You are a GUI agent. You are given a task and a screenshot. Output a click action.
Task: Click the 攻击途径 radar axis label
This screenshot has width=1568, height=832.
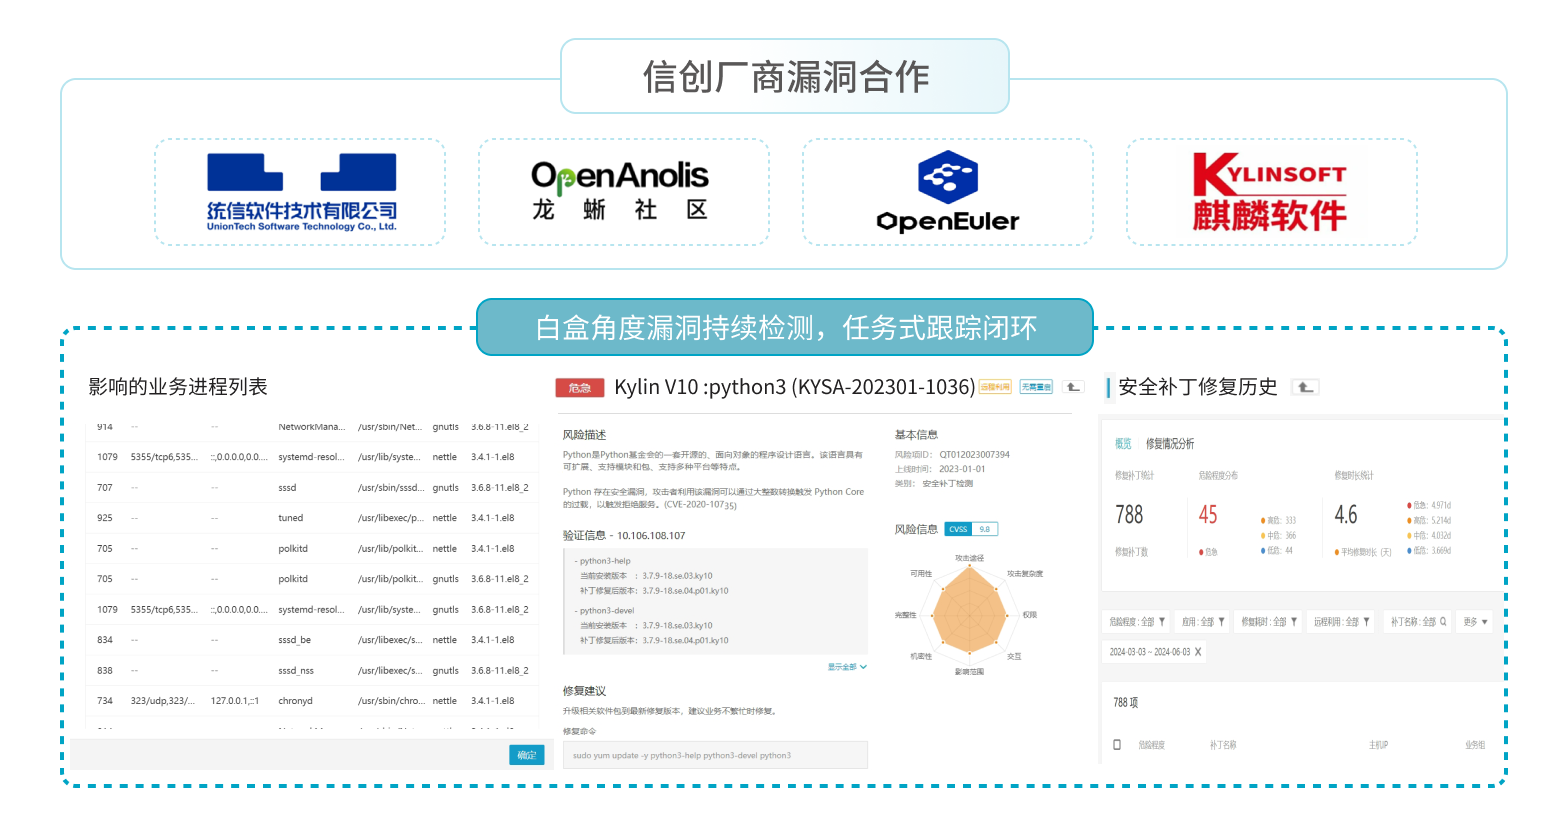coord(969,558)
